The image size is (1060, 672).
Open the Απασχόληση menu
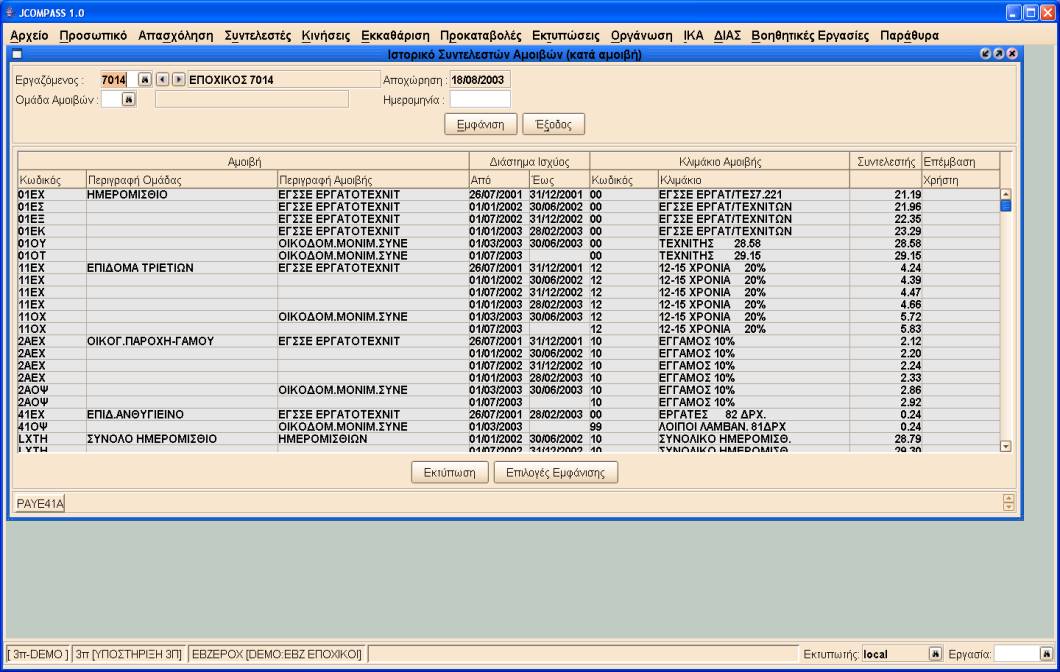[176, 36]
